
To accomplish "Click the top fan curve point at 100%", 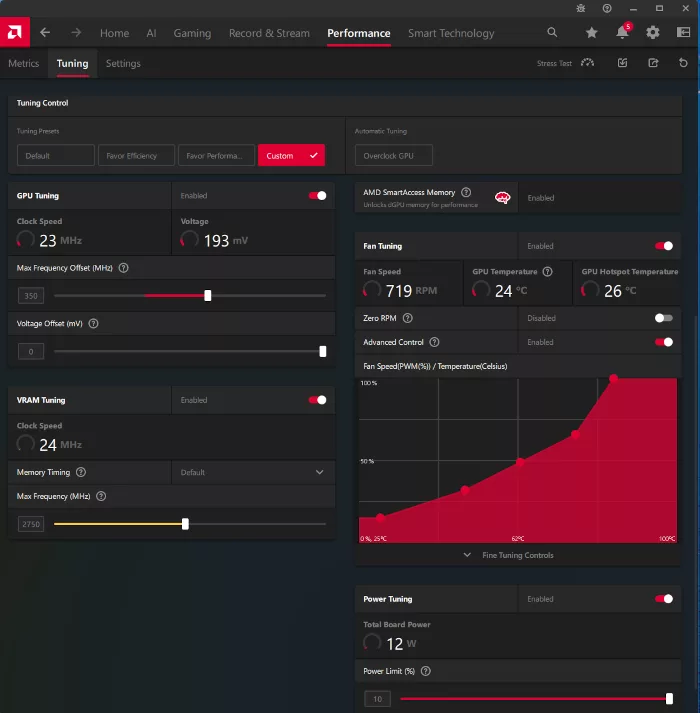I will point(613,378).
